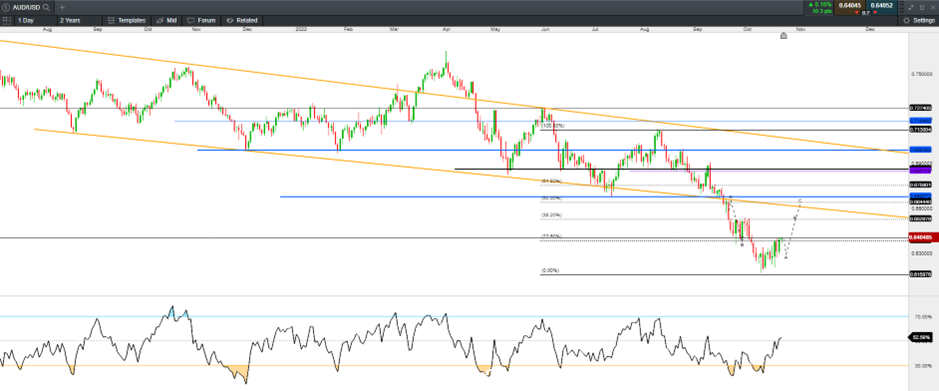Toggle the Mid price display
This screenshot has height=391, width=939.
click(x=166, y=20)
